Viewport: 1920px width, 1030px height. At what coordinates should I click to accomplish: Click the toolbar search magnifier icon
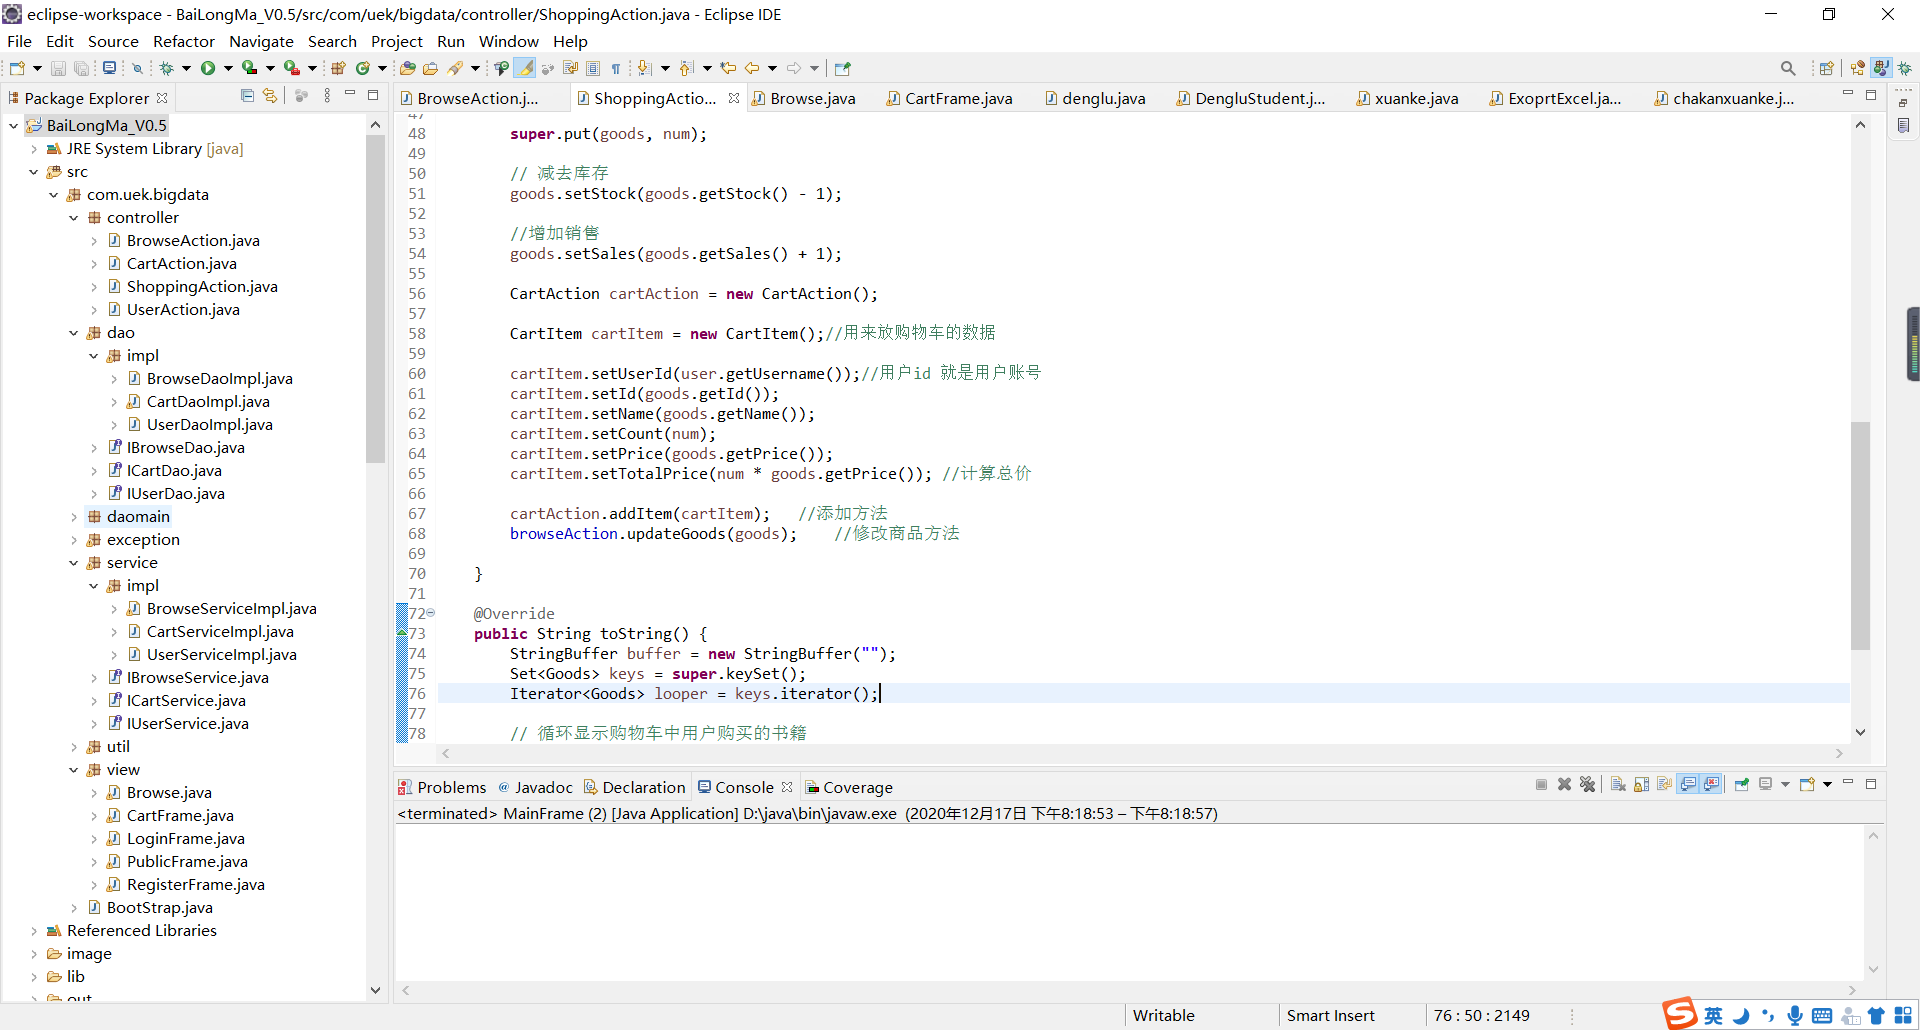click(1787, 68)
